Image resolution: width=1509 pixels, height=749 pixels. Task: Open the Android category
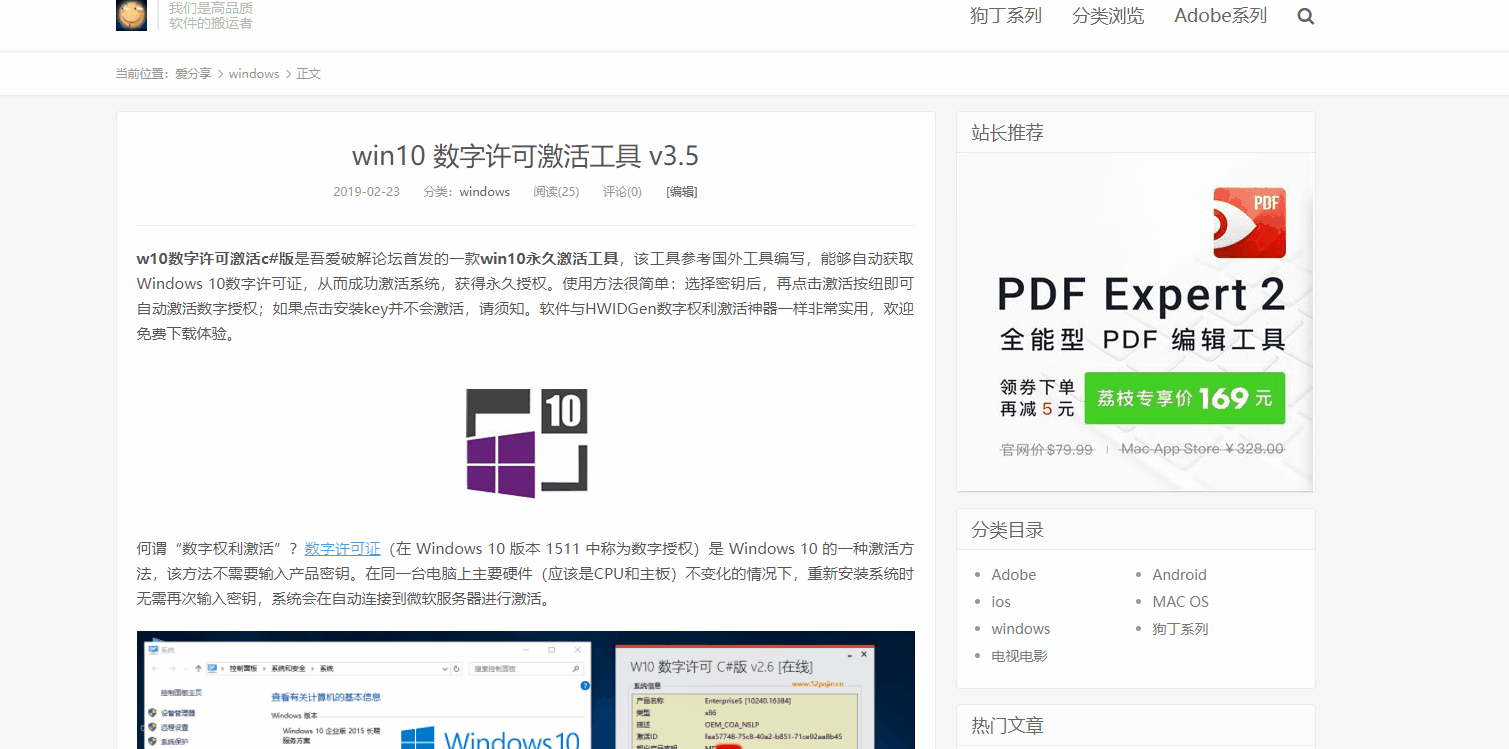coord(1179,575)
